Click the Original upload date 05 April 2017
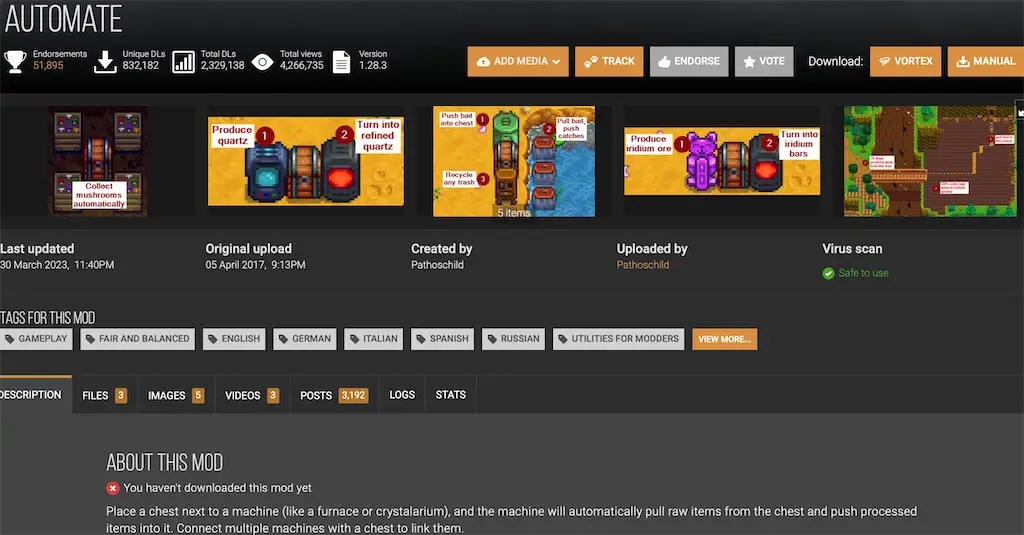1024x535 pixels. [255, 265]
